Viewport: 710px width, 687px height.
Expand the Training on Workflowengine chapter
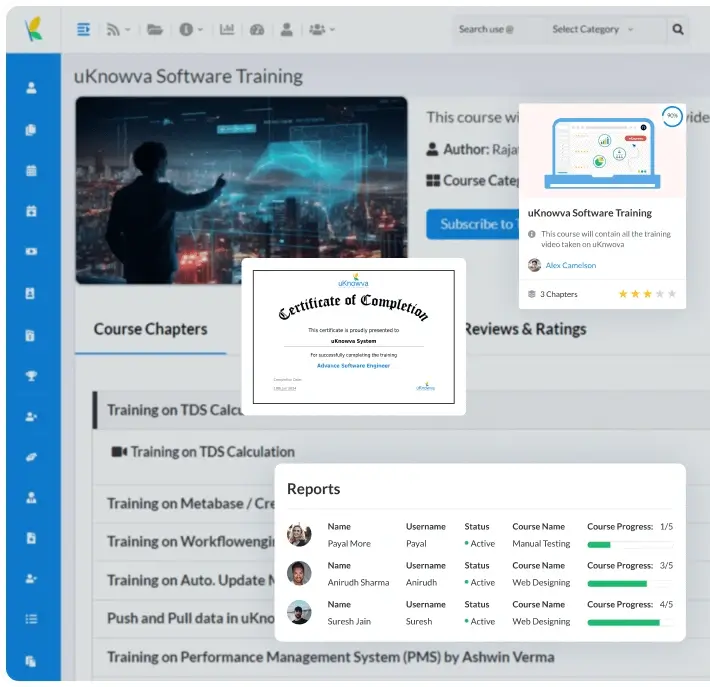pos(191,542)
